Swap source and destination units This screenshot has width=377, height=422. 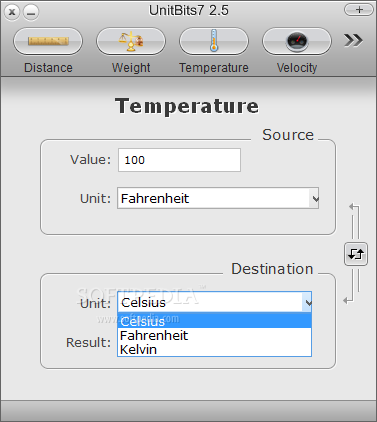click(x=356, y=254)
